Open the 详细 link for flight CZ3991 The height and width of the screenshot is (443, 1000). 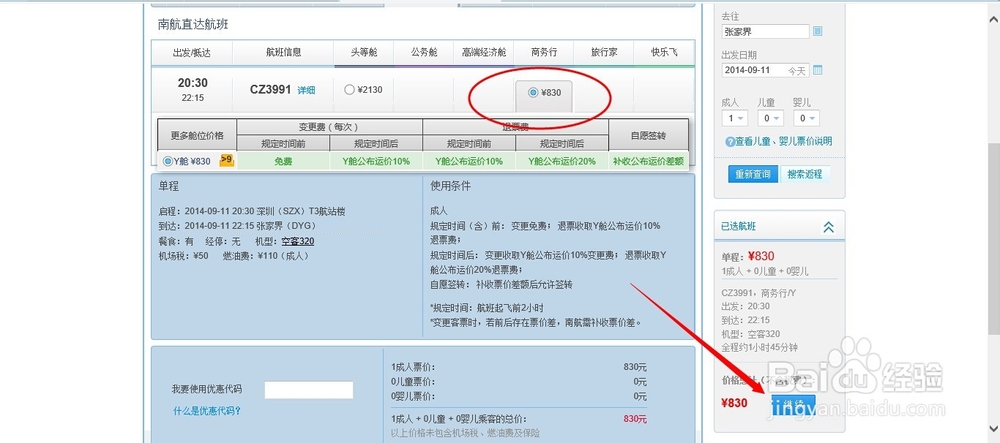[306, 91]
